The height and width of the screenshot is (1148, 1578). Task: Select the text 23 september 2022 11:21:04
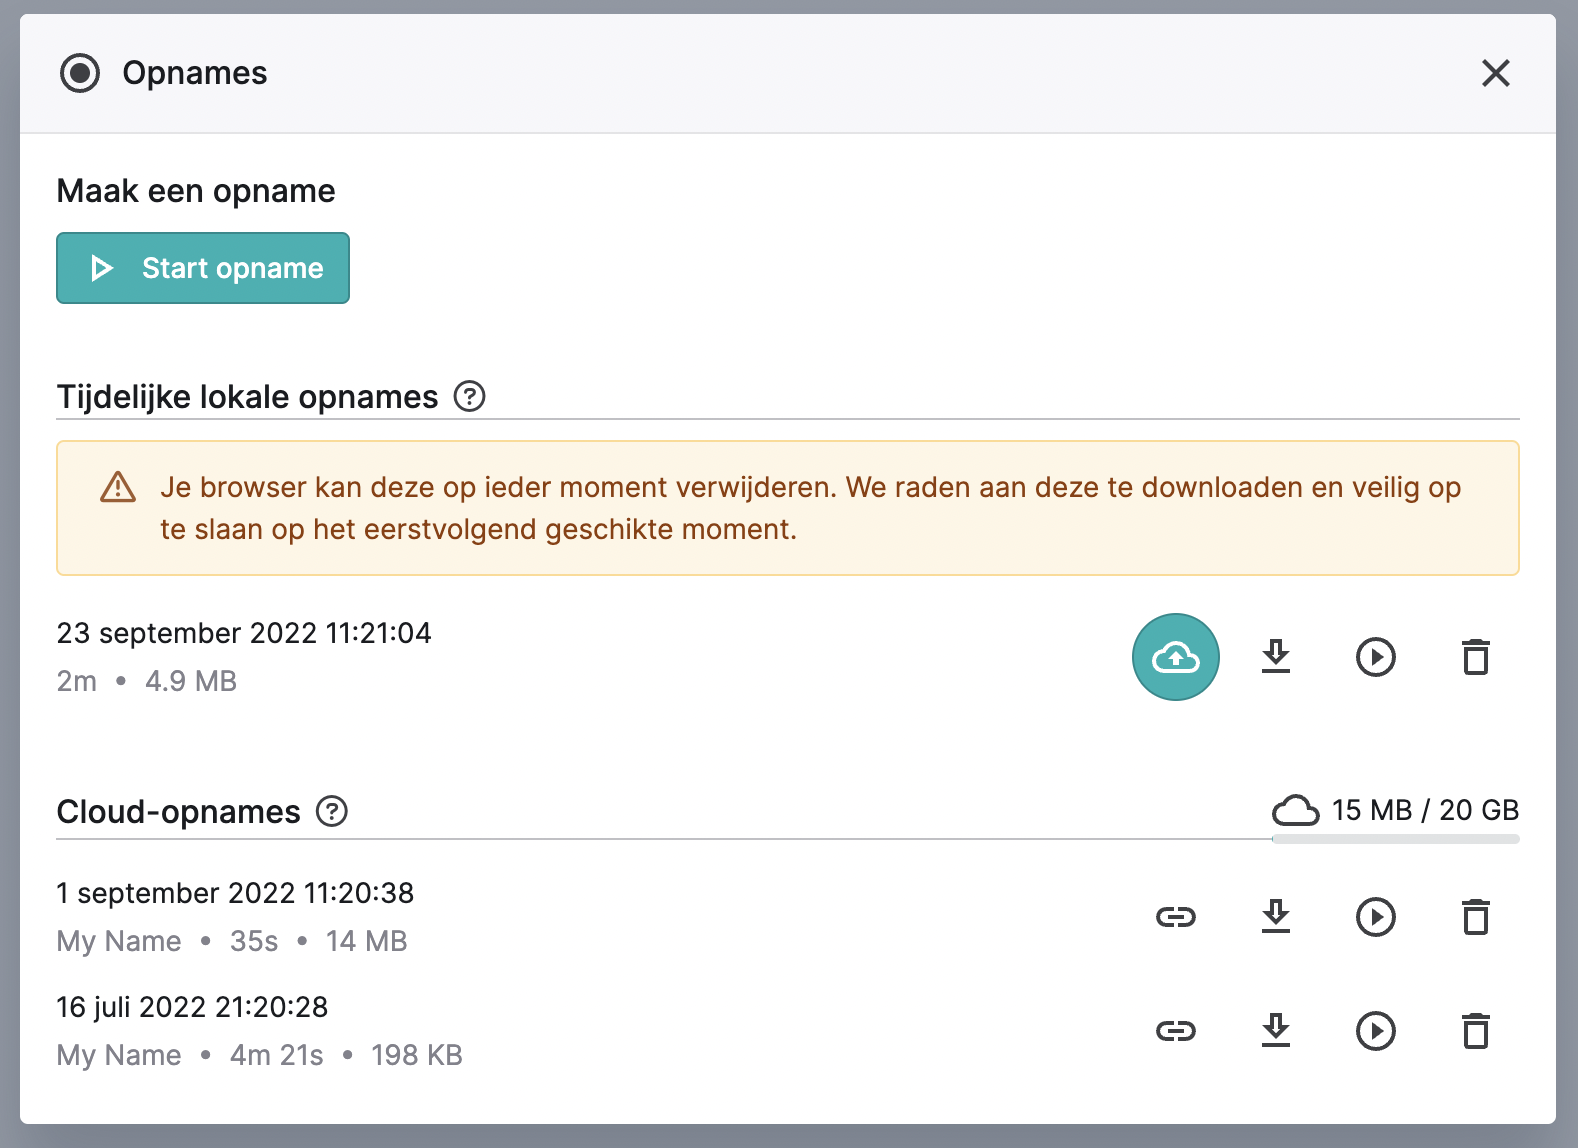(x=244, y=633)
